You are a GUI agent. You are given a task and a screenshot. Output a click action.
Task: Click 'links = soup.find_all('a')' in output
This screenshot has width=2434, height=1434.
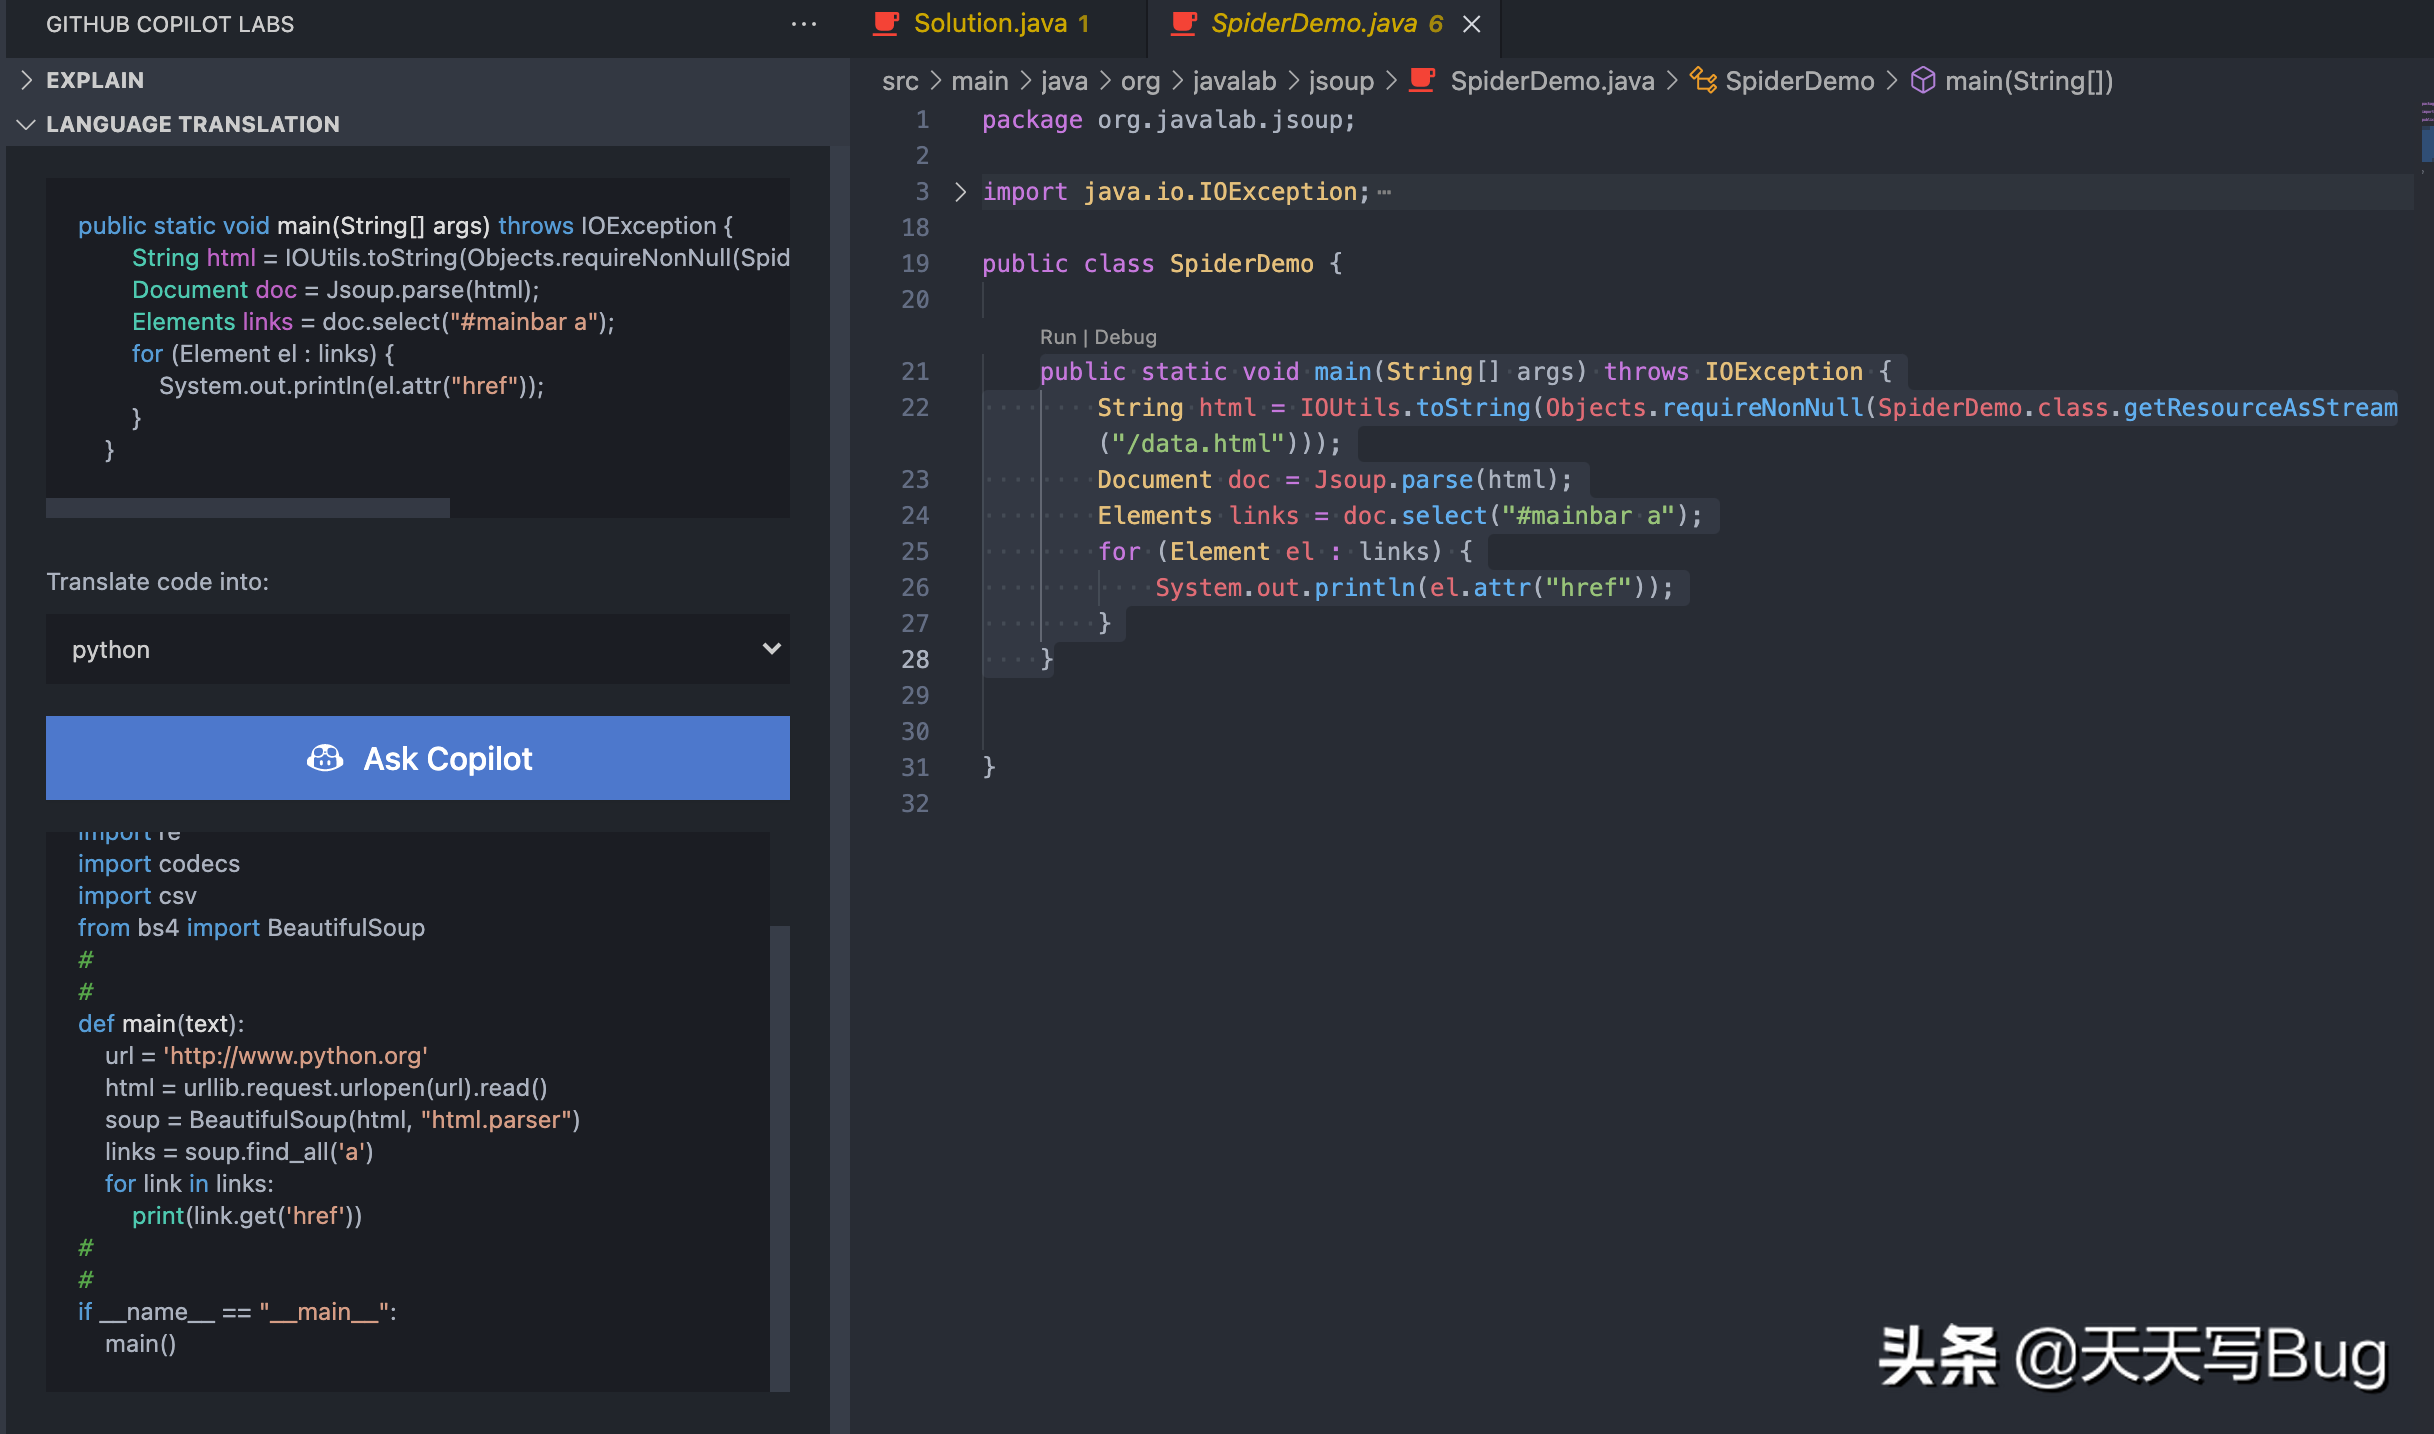239,1152
